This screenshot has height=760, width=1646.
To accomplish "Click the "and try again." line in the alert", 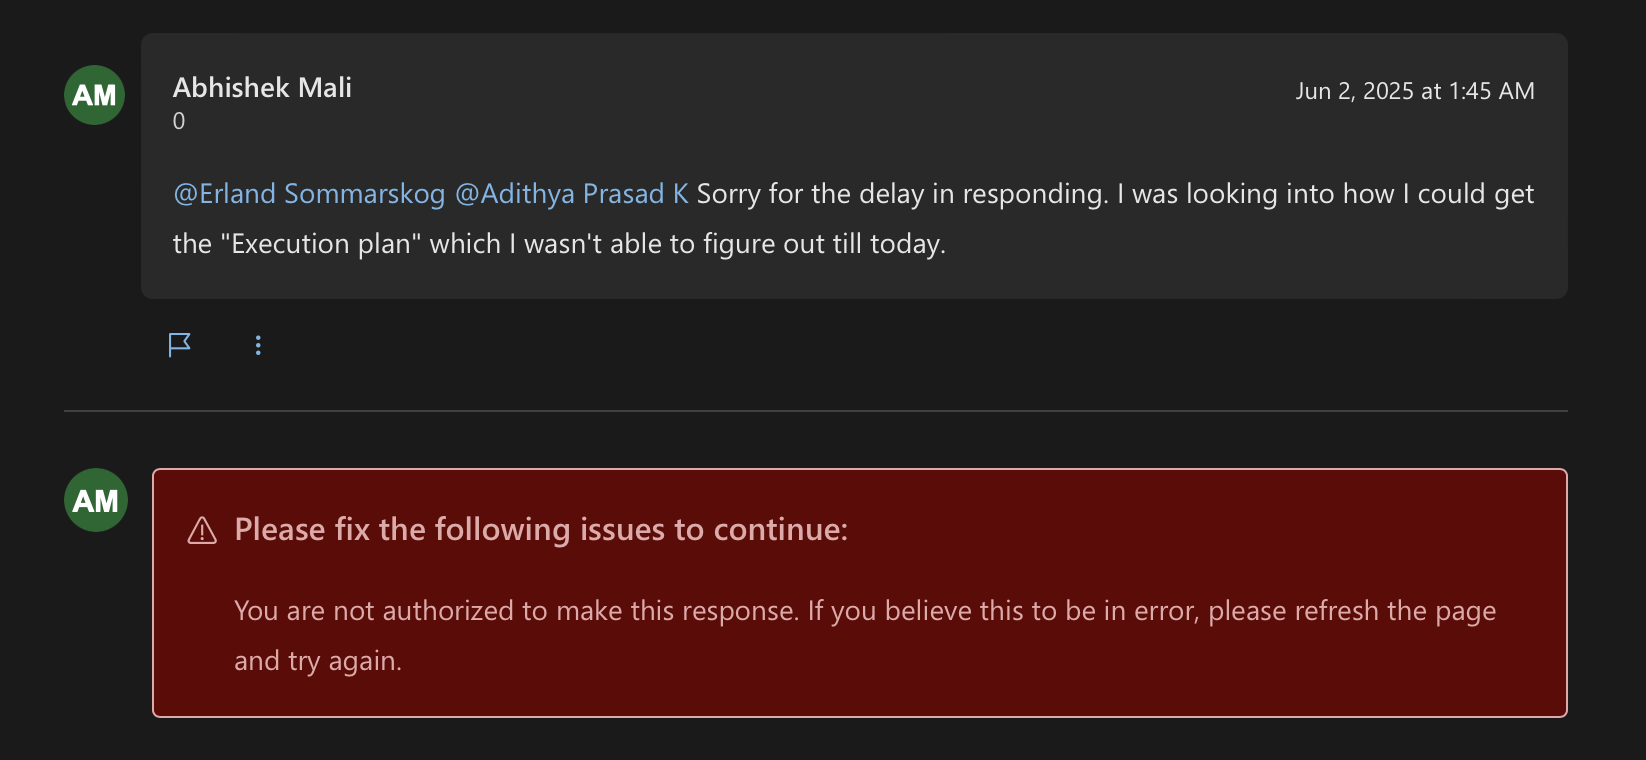I will click(318, 661).
